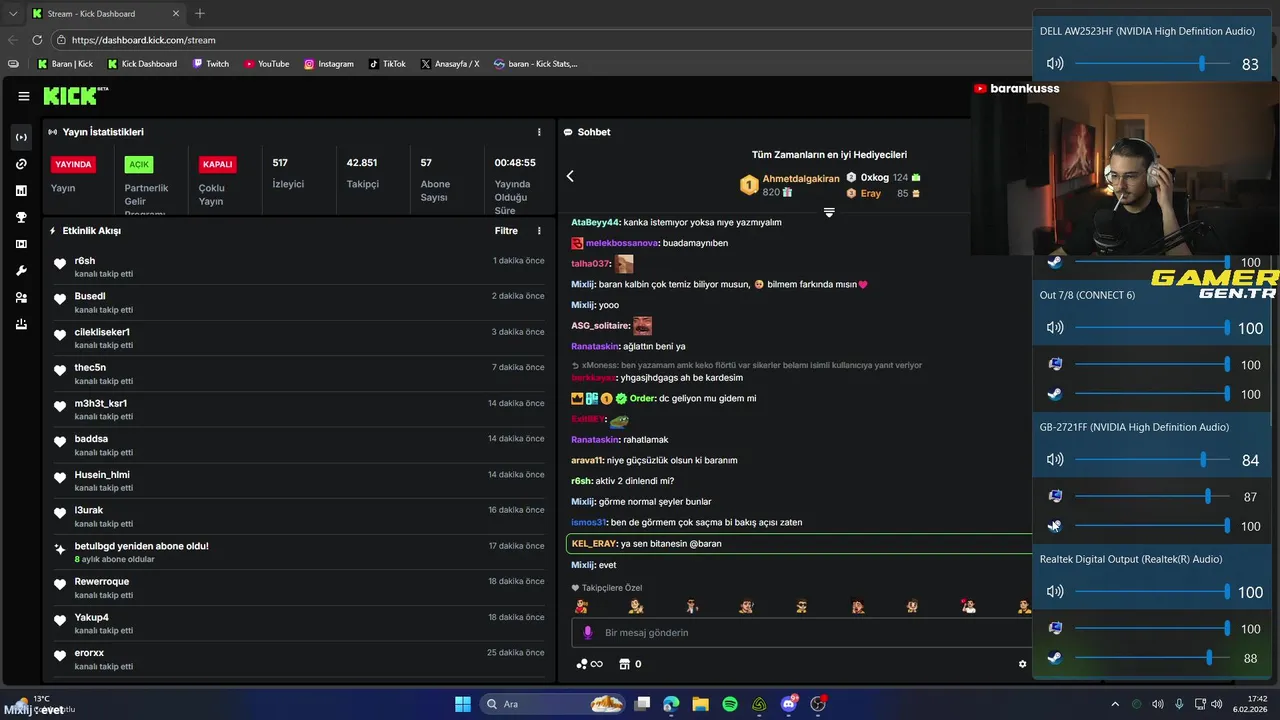The height and width of the screenshot is (720, 1280).
Task: Click the KAPALI multistream badge
Action: pos(217,164)
